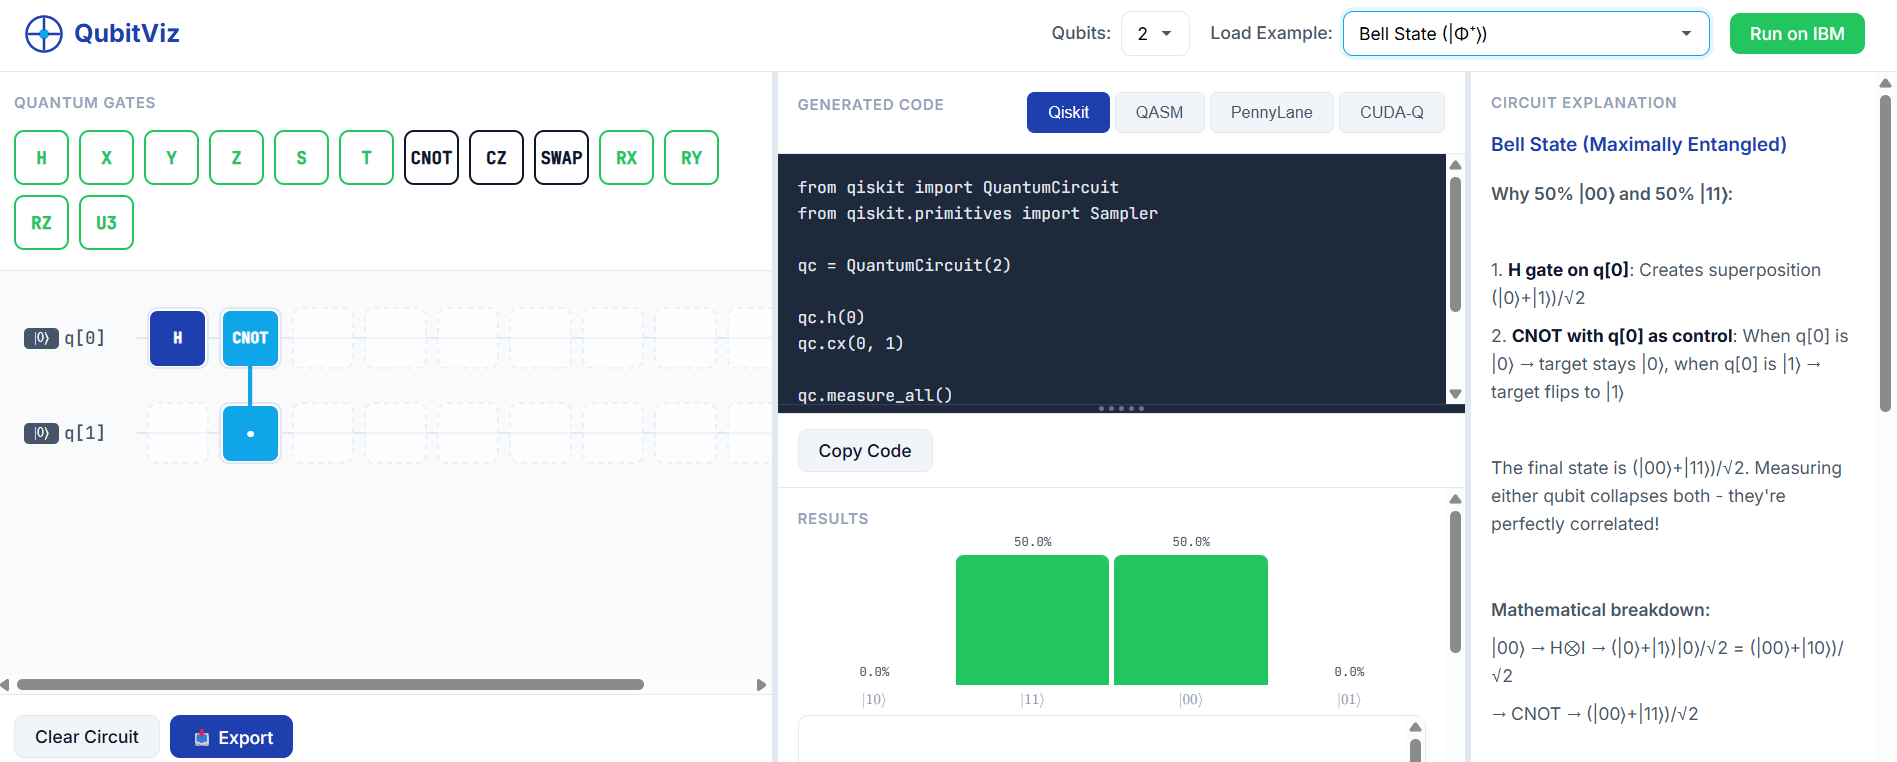Switch to the CUDA-Q code tab
The image size is (1897, 762).
tap(1391, 112)
